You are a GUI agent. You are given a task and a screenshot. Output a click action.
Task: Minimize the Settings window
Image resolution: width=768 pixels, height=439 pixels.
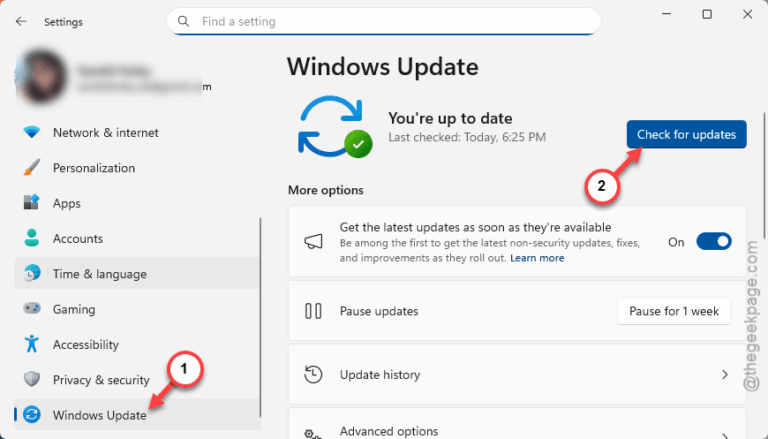pyautogui.click(x=666, y=15)
